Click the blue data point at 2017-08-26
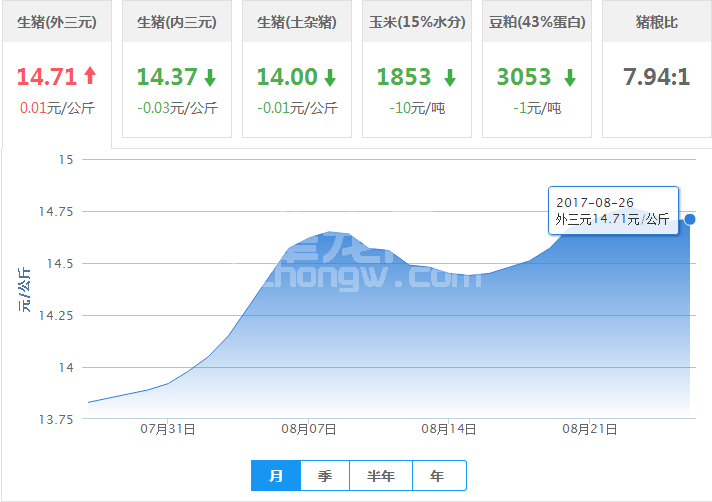This screenshot has height=502, width=712. [690, 220]
